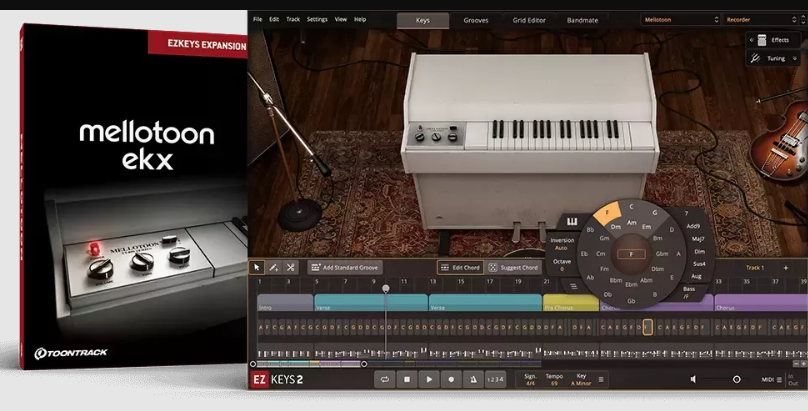
Task: Switch to the Grooves tab
Action: click(x=476, y=19)
